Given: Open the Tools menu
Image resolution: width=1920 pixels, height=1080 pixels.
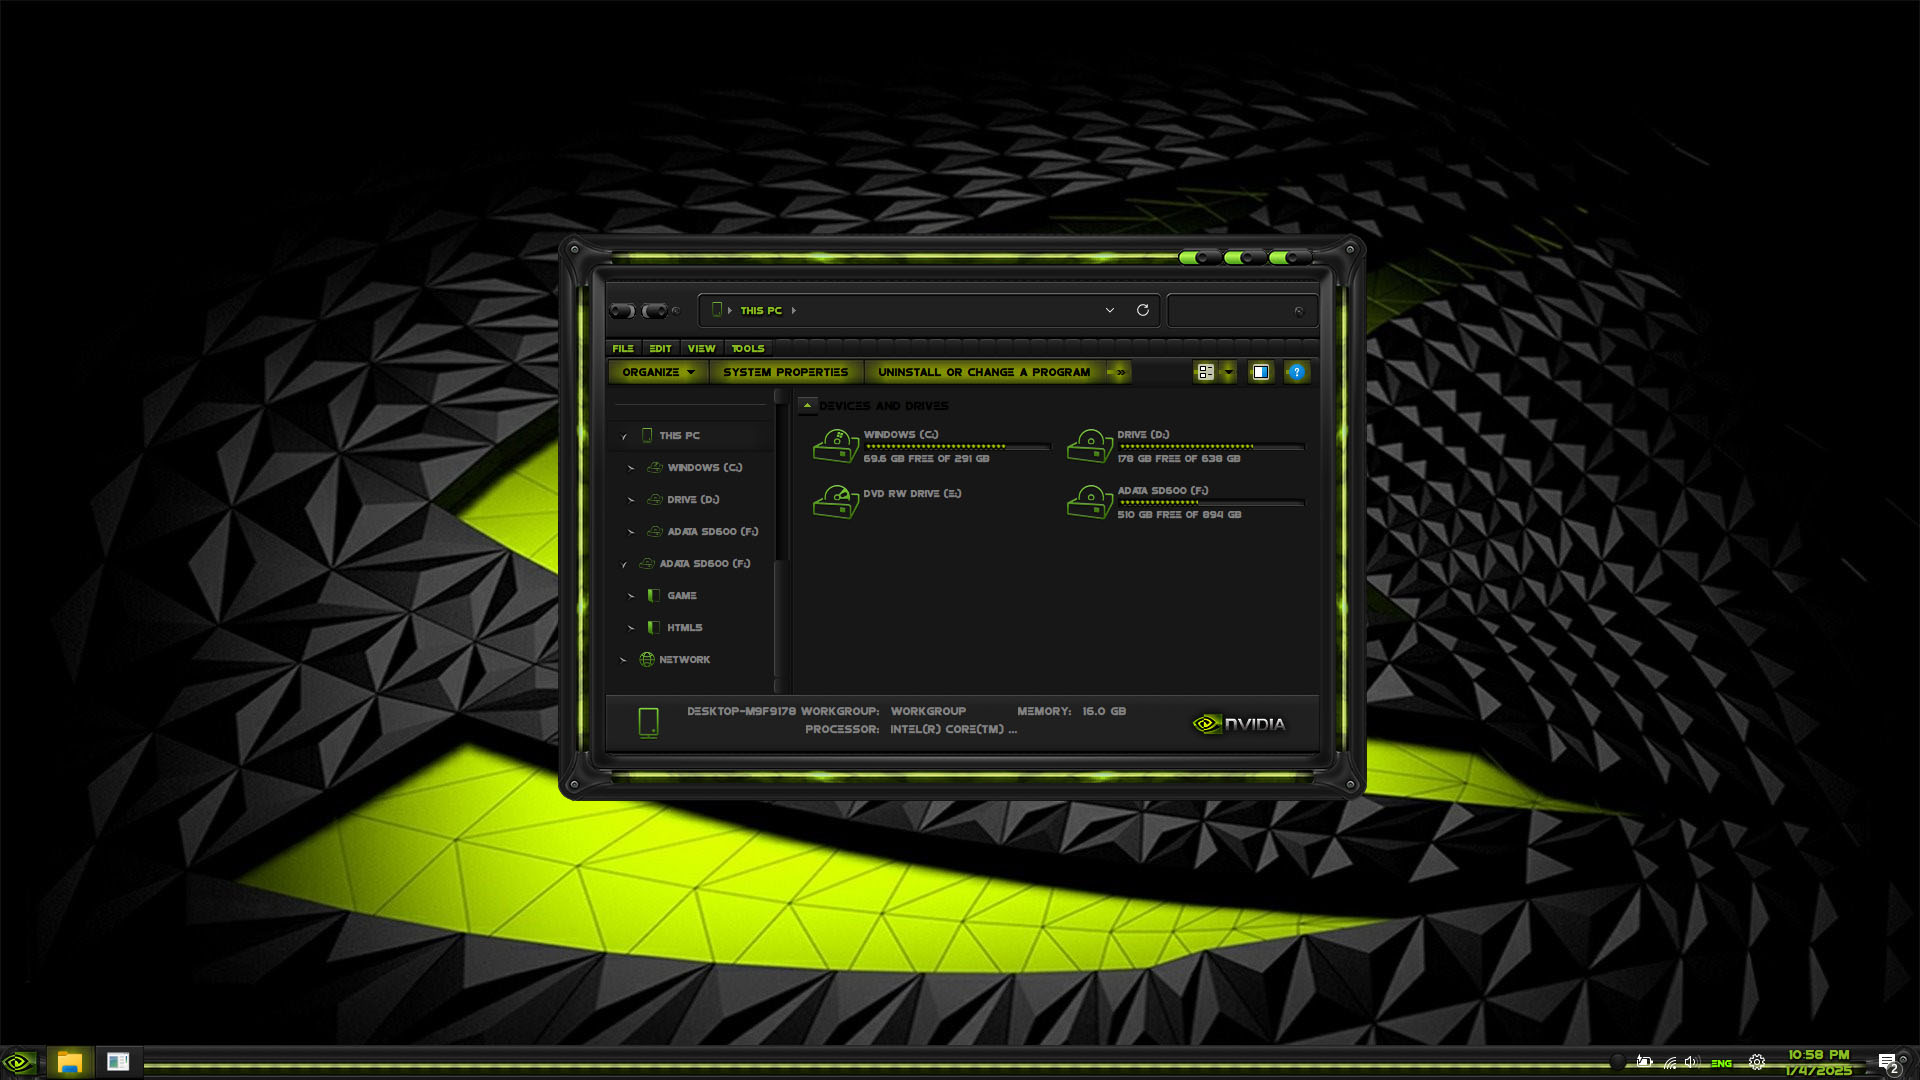Looking at the screenshot, I should tap(748, 348).
